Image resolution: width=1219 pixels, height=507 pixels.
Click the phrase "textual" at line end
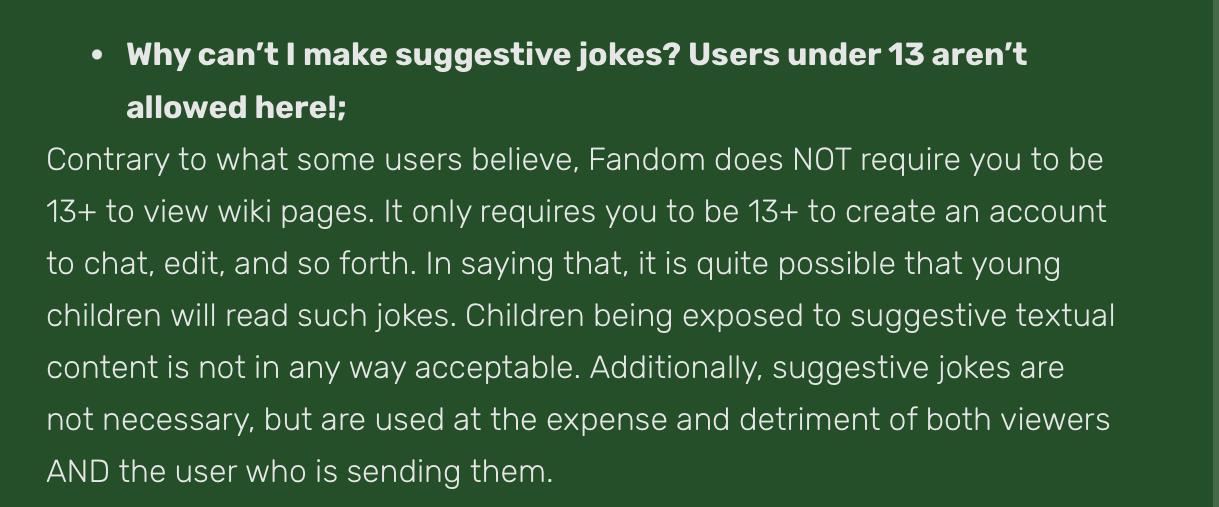click(1064, 316)
